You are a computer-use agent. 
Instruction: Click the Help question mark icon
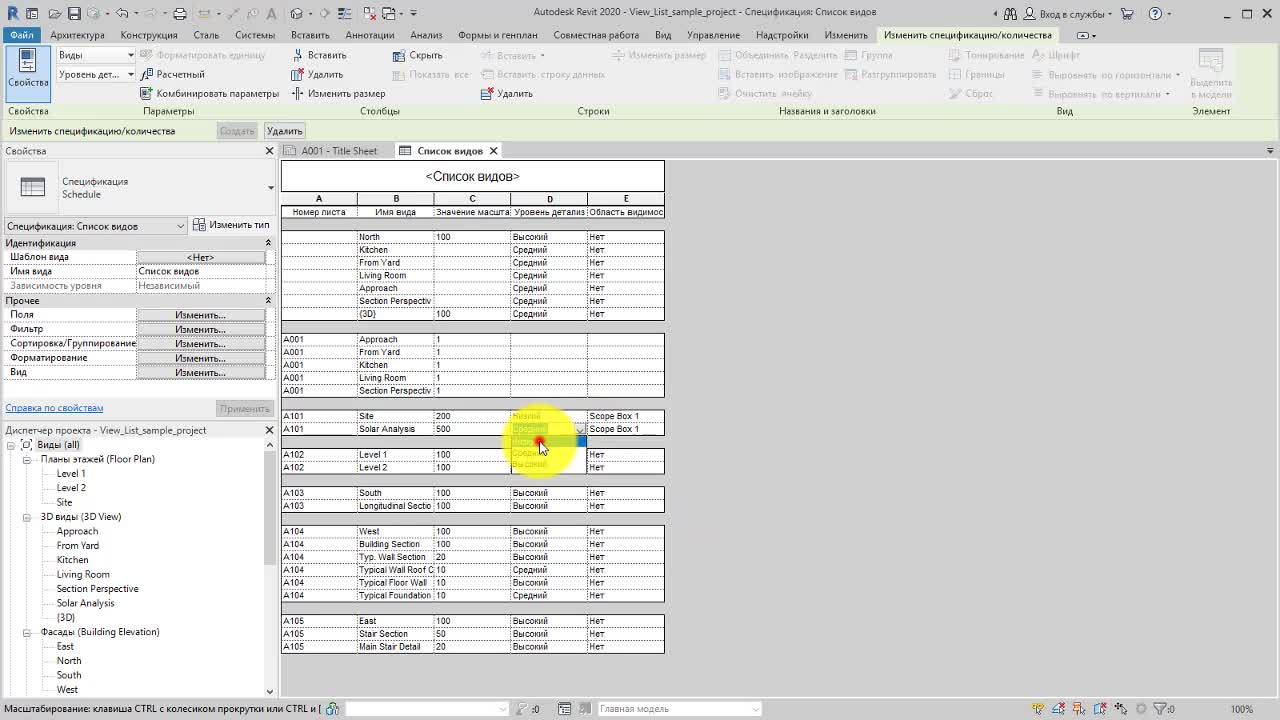[1156, 14]
